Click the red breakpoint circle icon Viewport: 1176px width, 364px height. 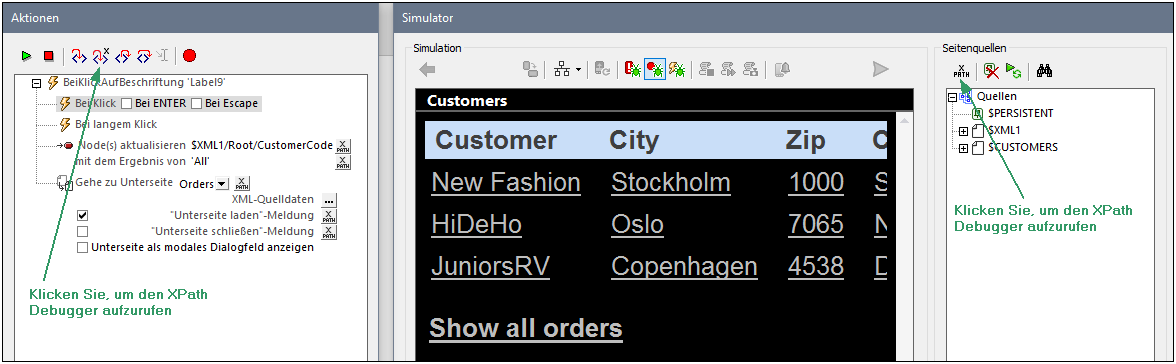[x=190, y=56]
